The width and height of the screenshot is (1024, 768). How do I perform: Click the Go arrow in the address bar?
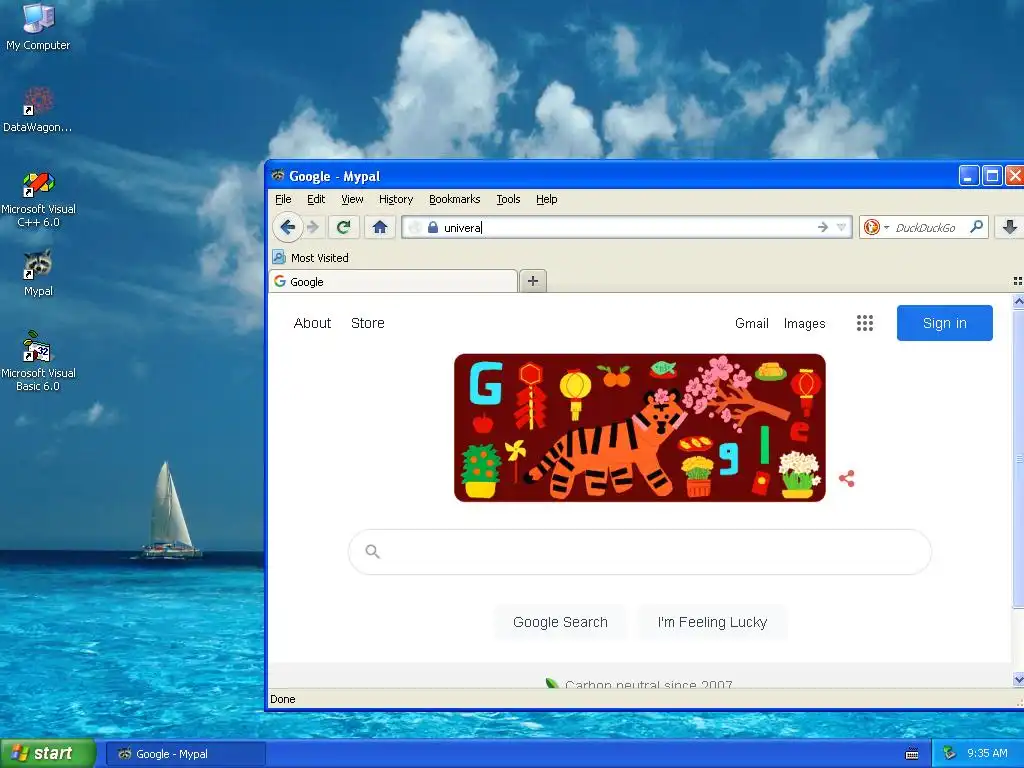[823, 227]
